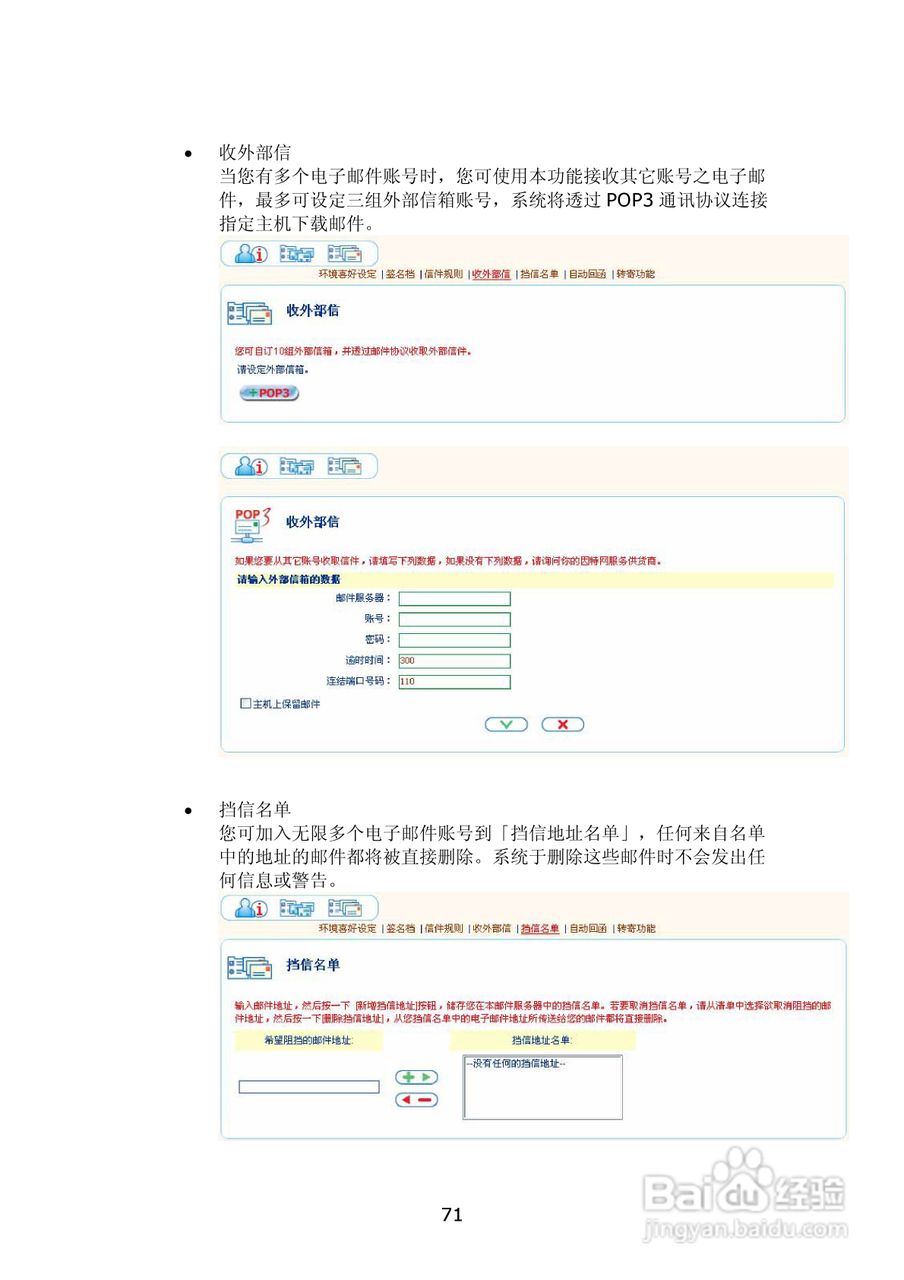904x1280 pixels.
Task: Click middle toolbar icon above the POP3 form
Action: pyautogui.click(x=297, y=466)
